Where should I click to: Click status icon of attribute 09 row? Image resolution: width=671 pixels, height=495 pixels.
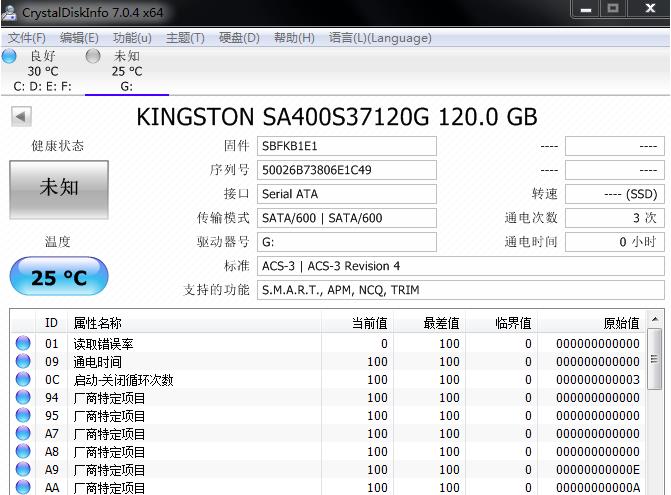23,362
